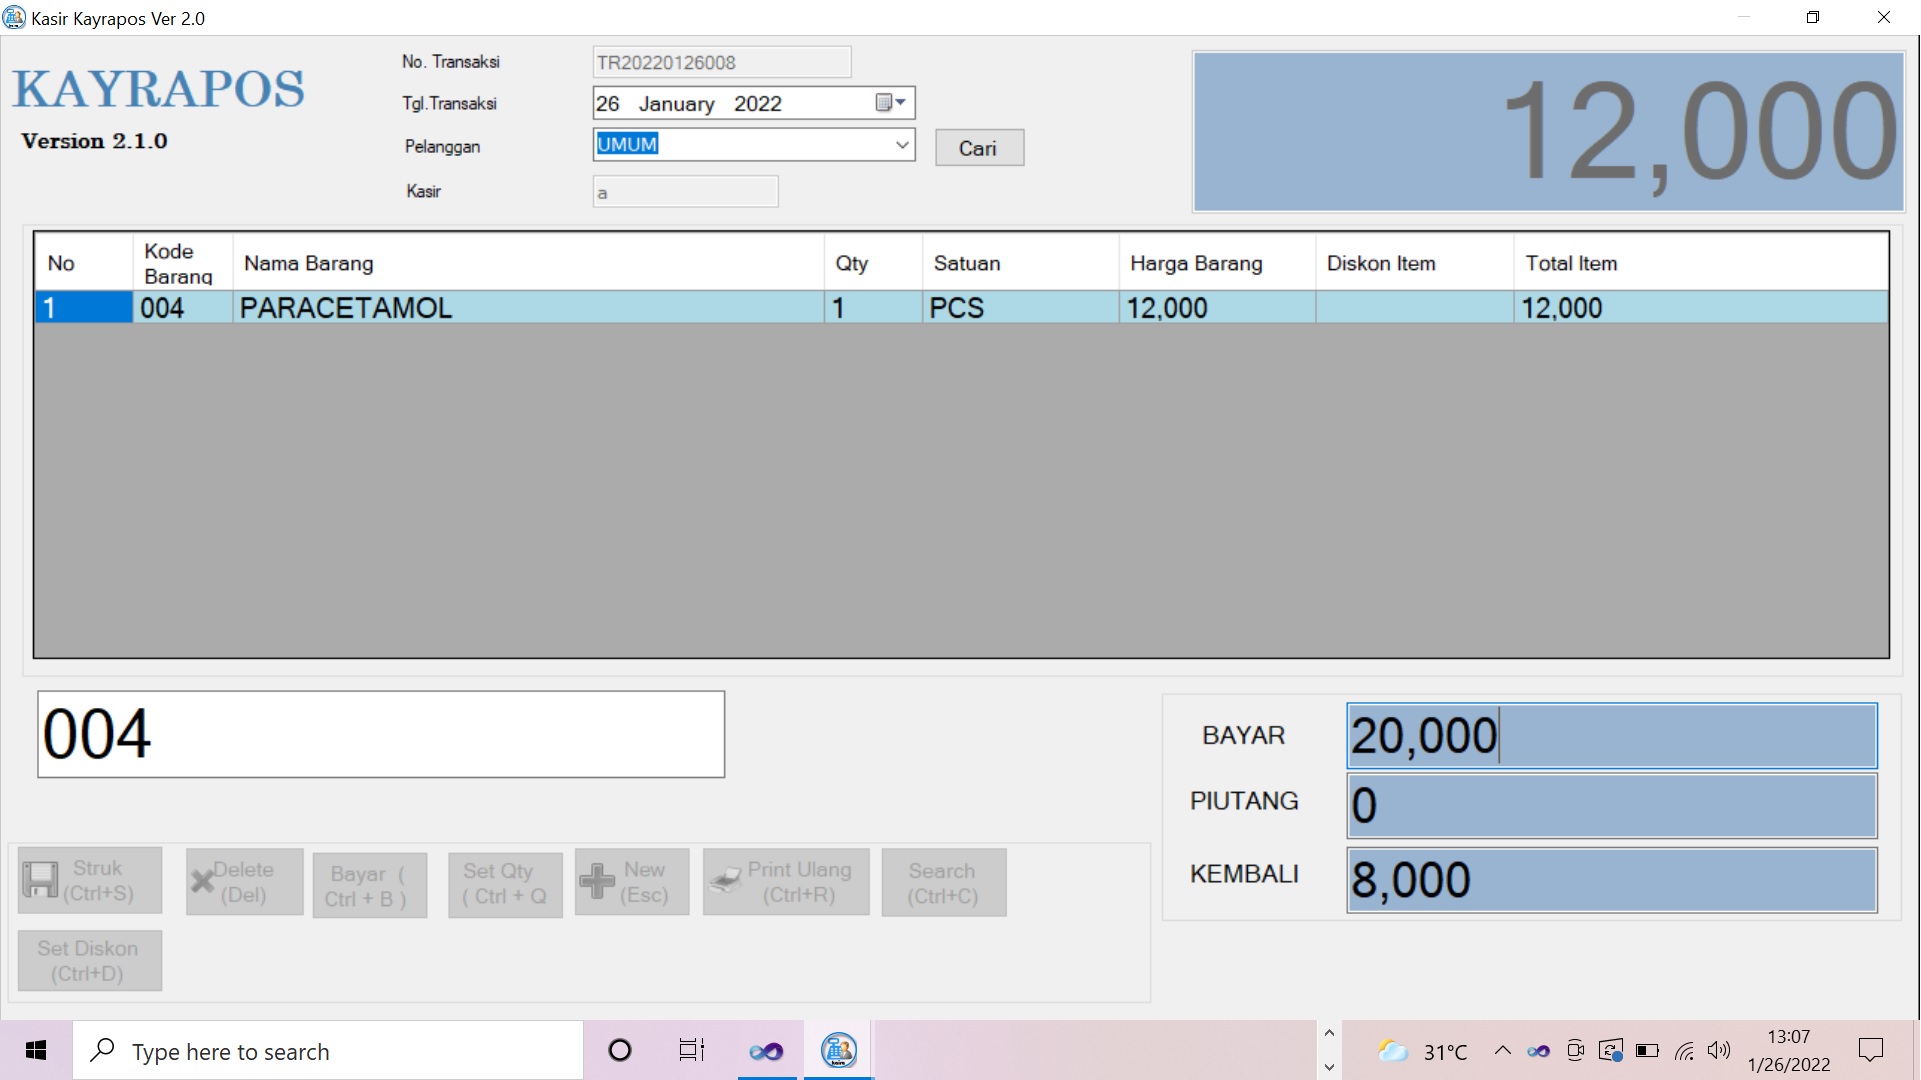Image resolution: width=1921 pixels, height=1080 pixels.
Task: Click the Print Ulang printer icon
Action: tap(725, 881)
